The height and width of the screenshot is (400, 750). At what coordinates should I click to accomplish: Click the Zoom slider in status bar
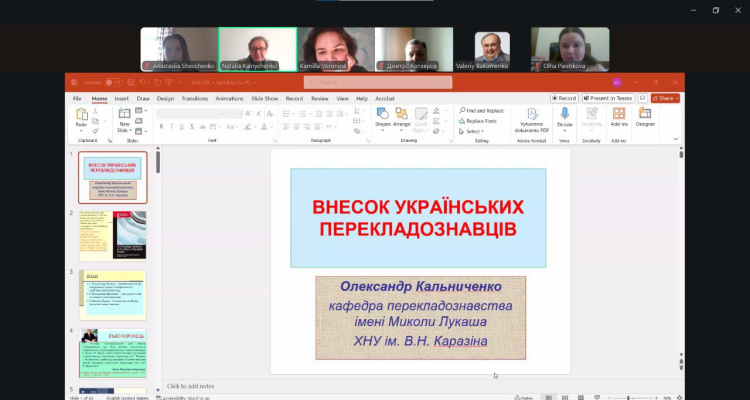(631, 398)
